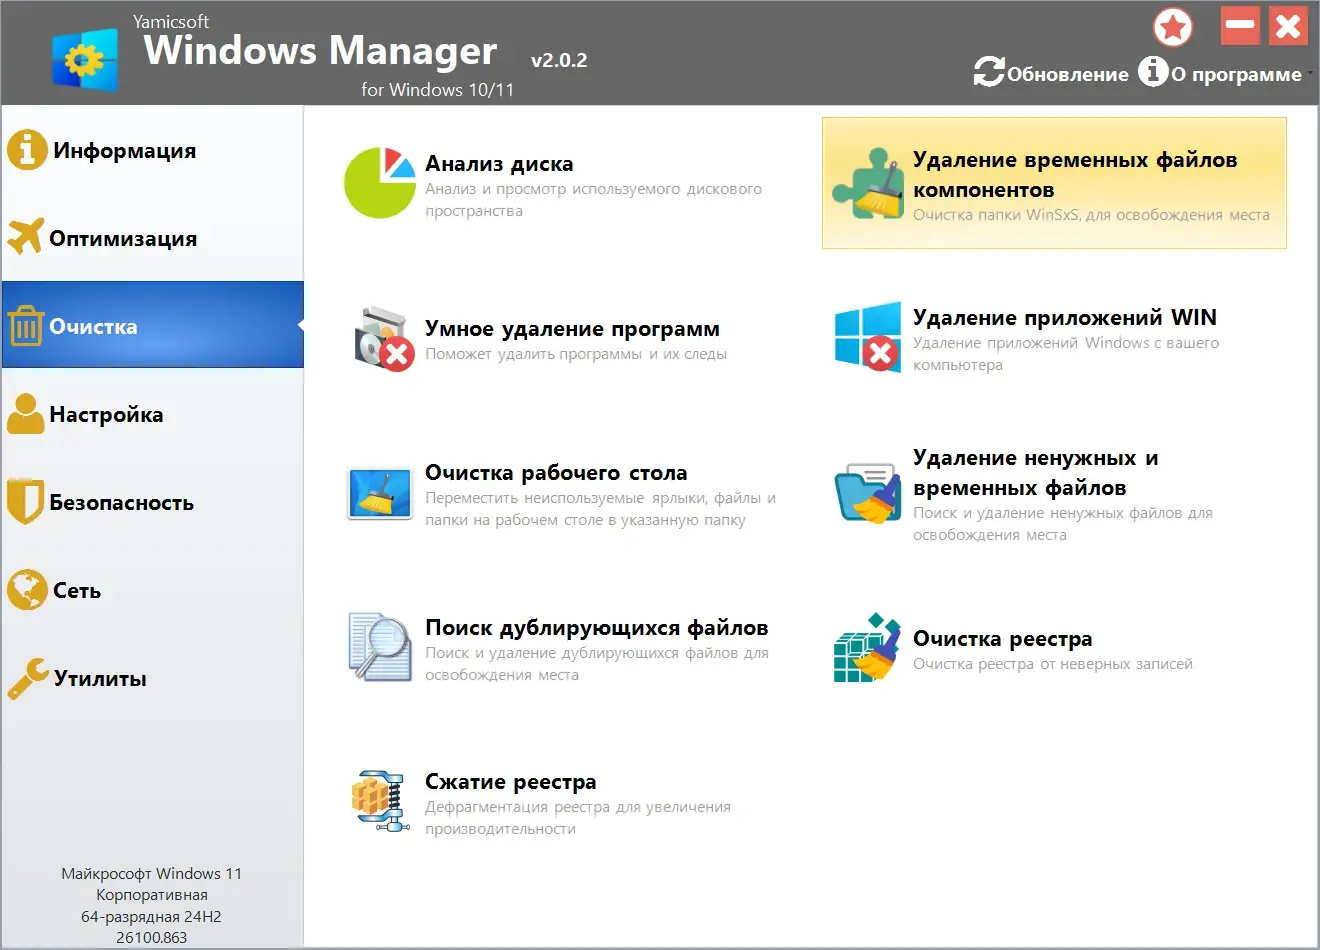Click the '64-разрядная 24H2' text
The width and height of the screenshot is (1320, 950).
[152, 917]
